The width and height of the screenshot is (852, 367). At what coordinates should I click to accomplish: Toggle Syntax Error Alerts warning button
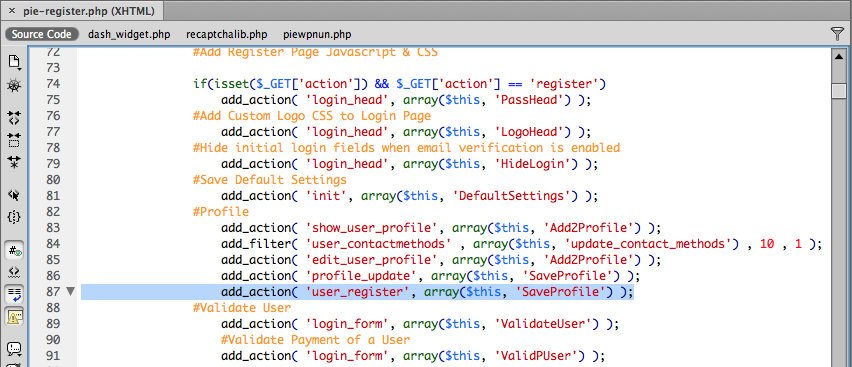click(x=14, y=316)
